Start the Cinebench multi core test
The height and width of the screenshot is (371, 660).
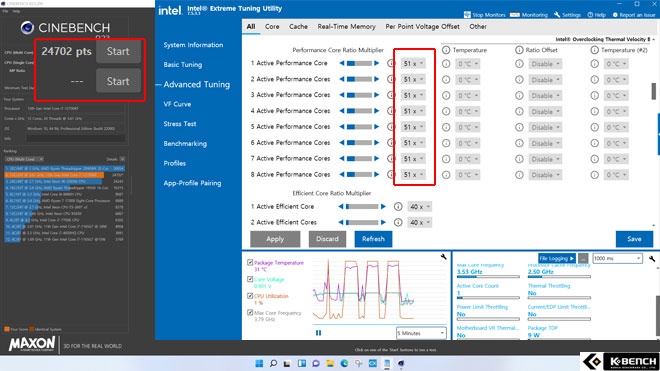[118, 51]
